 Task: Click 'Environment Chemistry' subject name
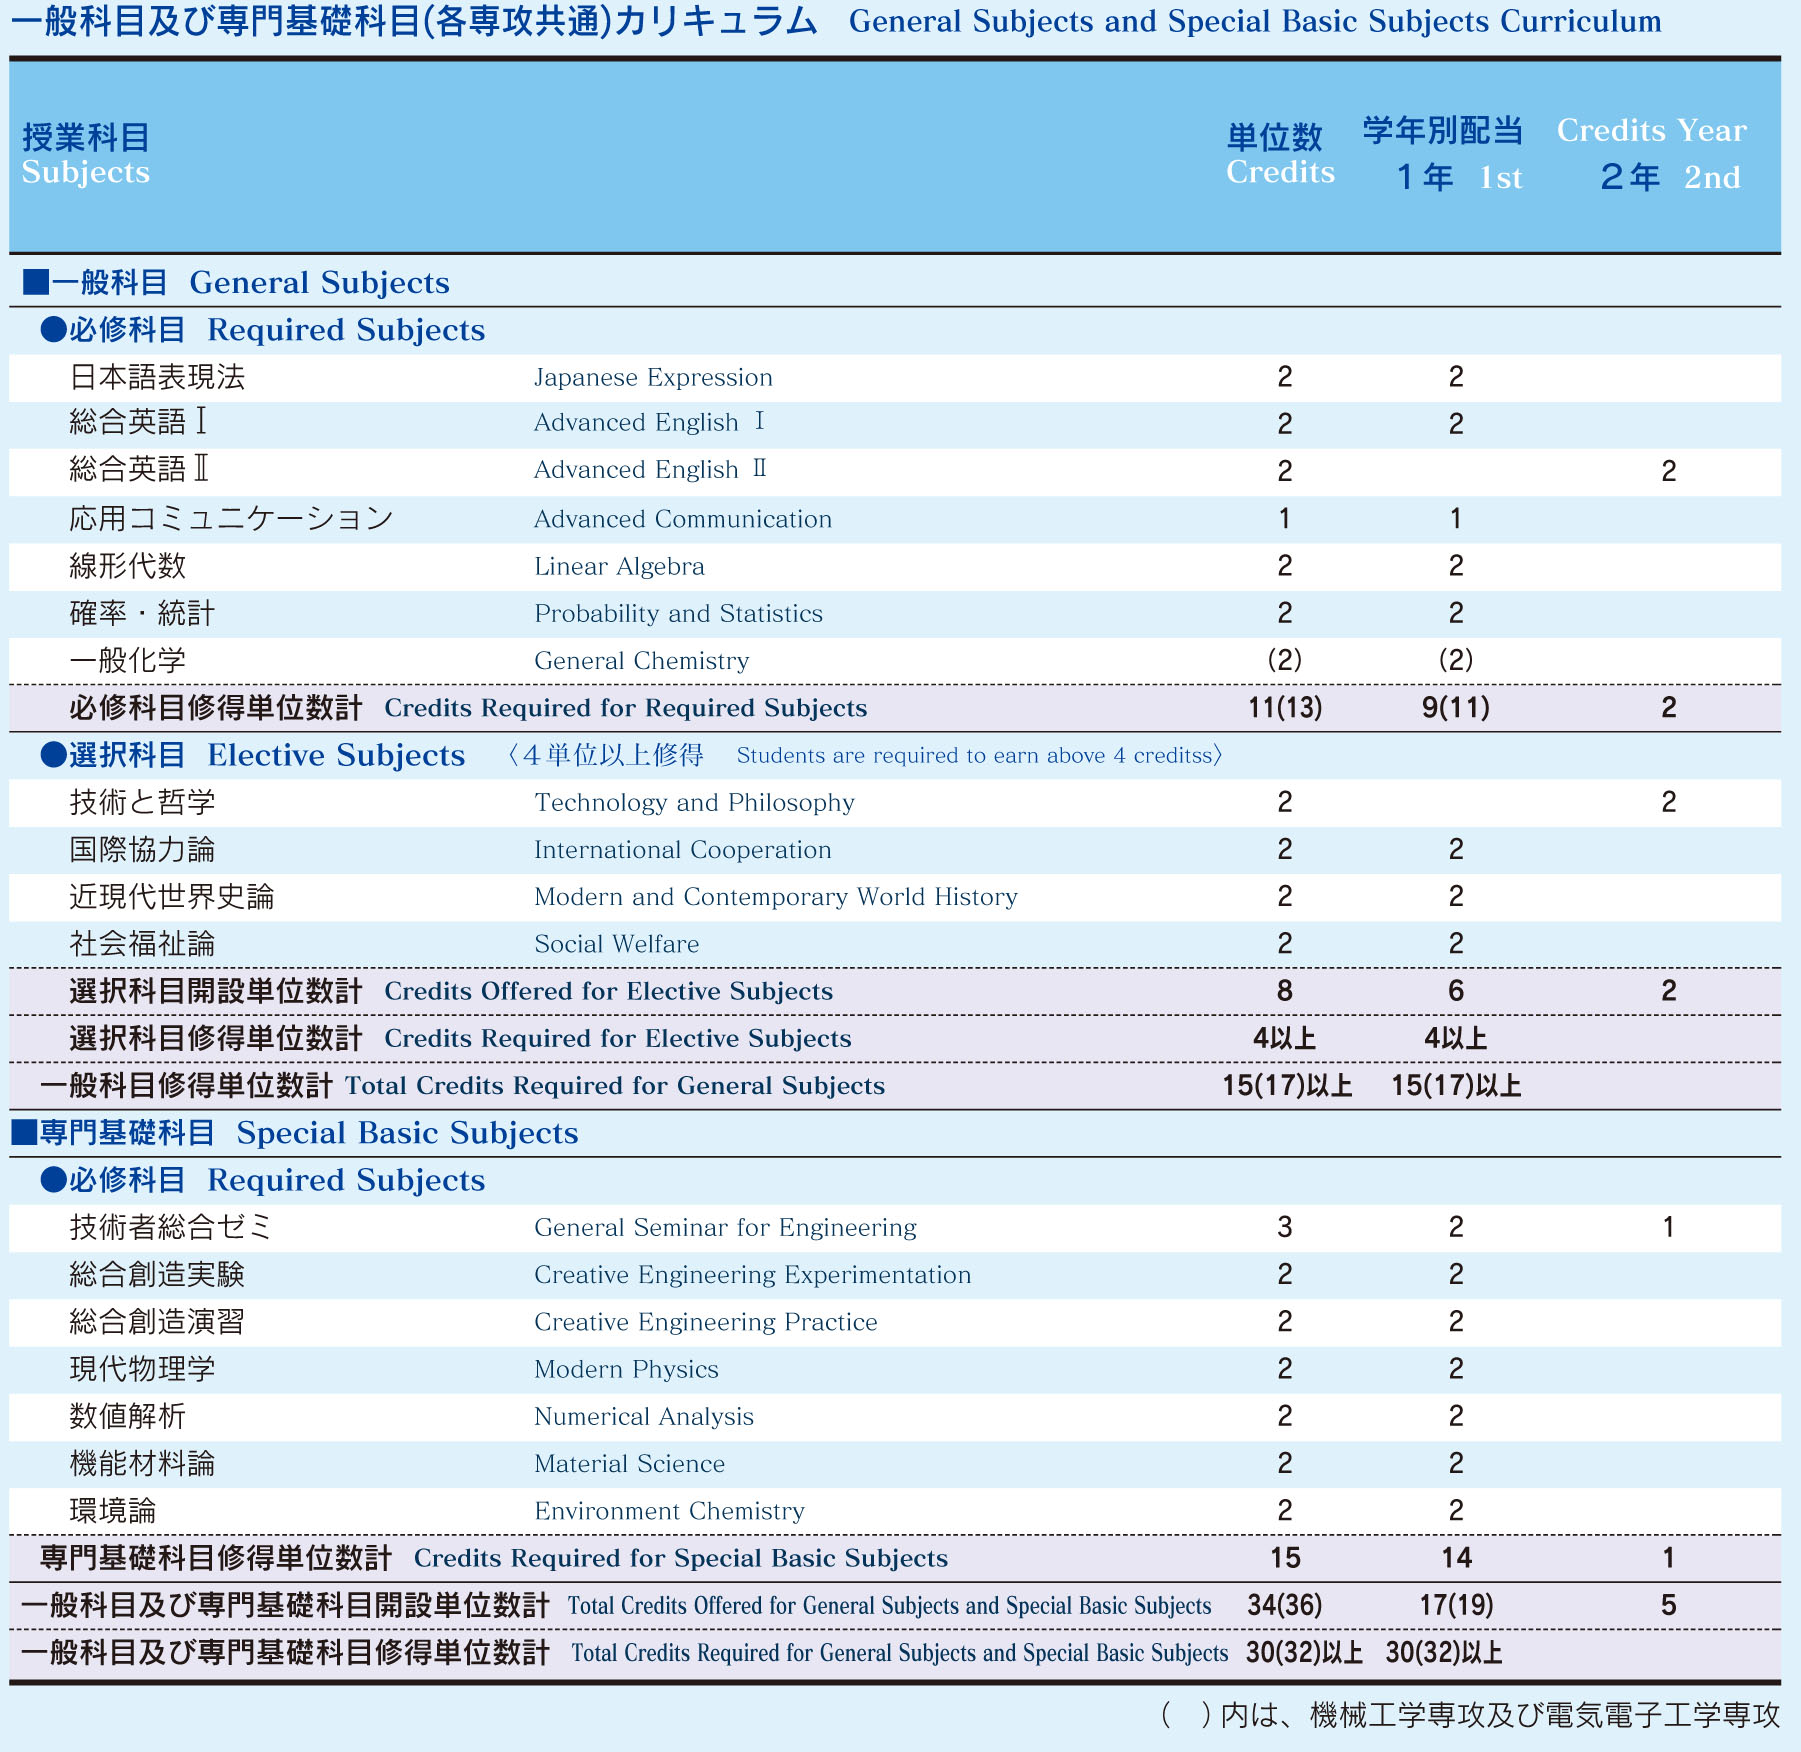click(669, 1510)
